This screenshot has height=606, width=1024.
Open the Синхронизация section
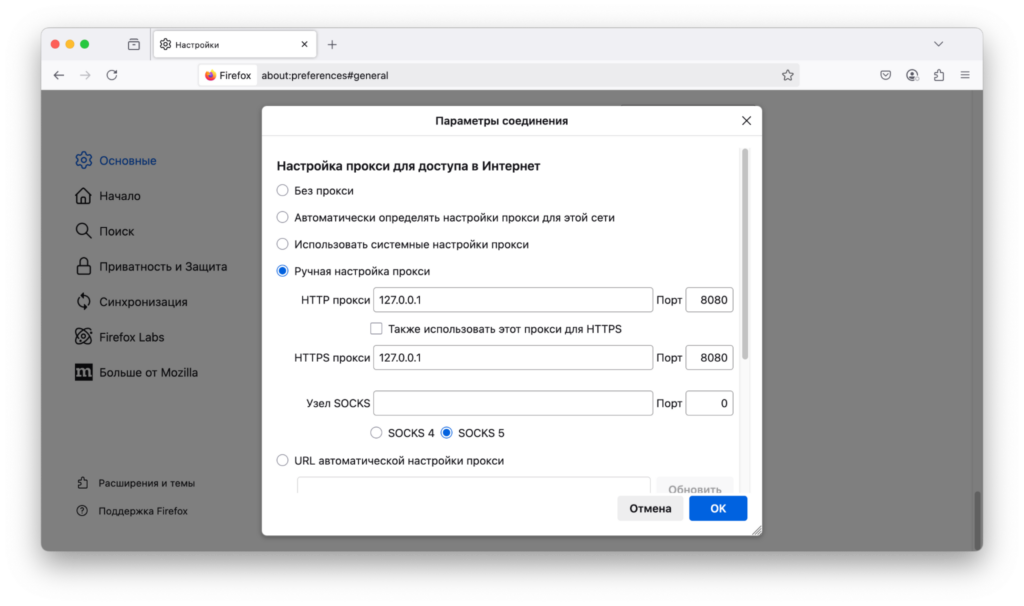point(143,301)
